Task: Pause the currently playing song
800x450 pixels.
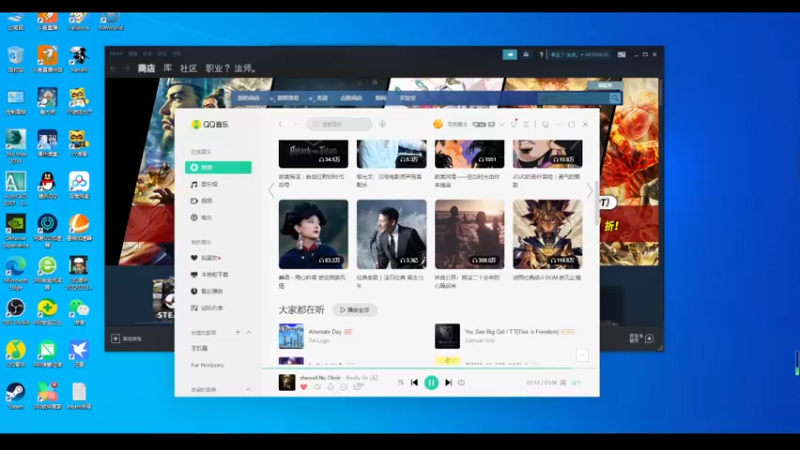Action: pyautogui.click(x=431, y=382)
